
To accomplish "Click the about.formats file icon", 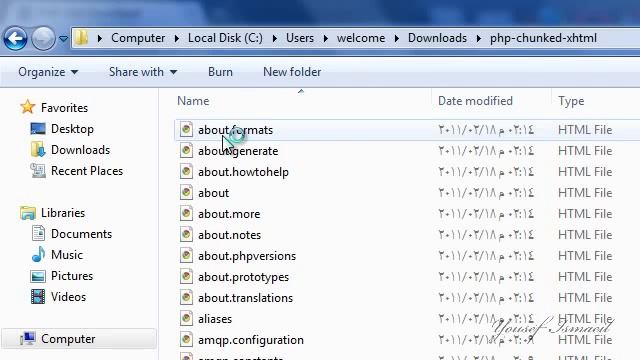I will pos(186,129).
